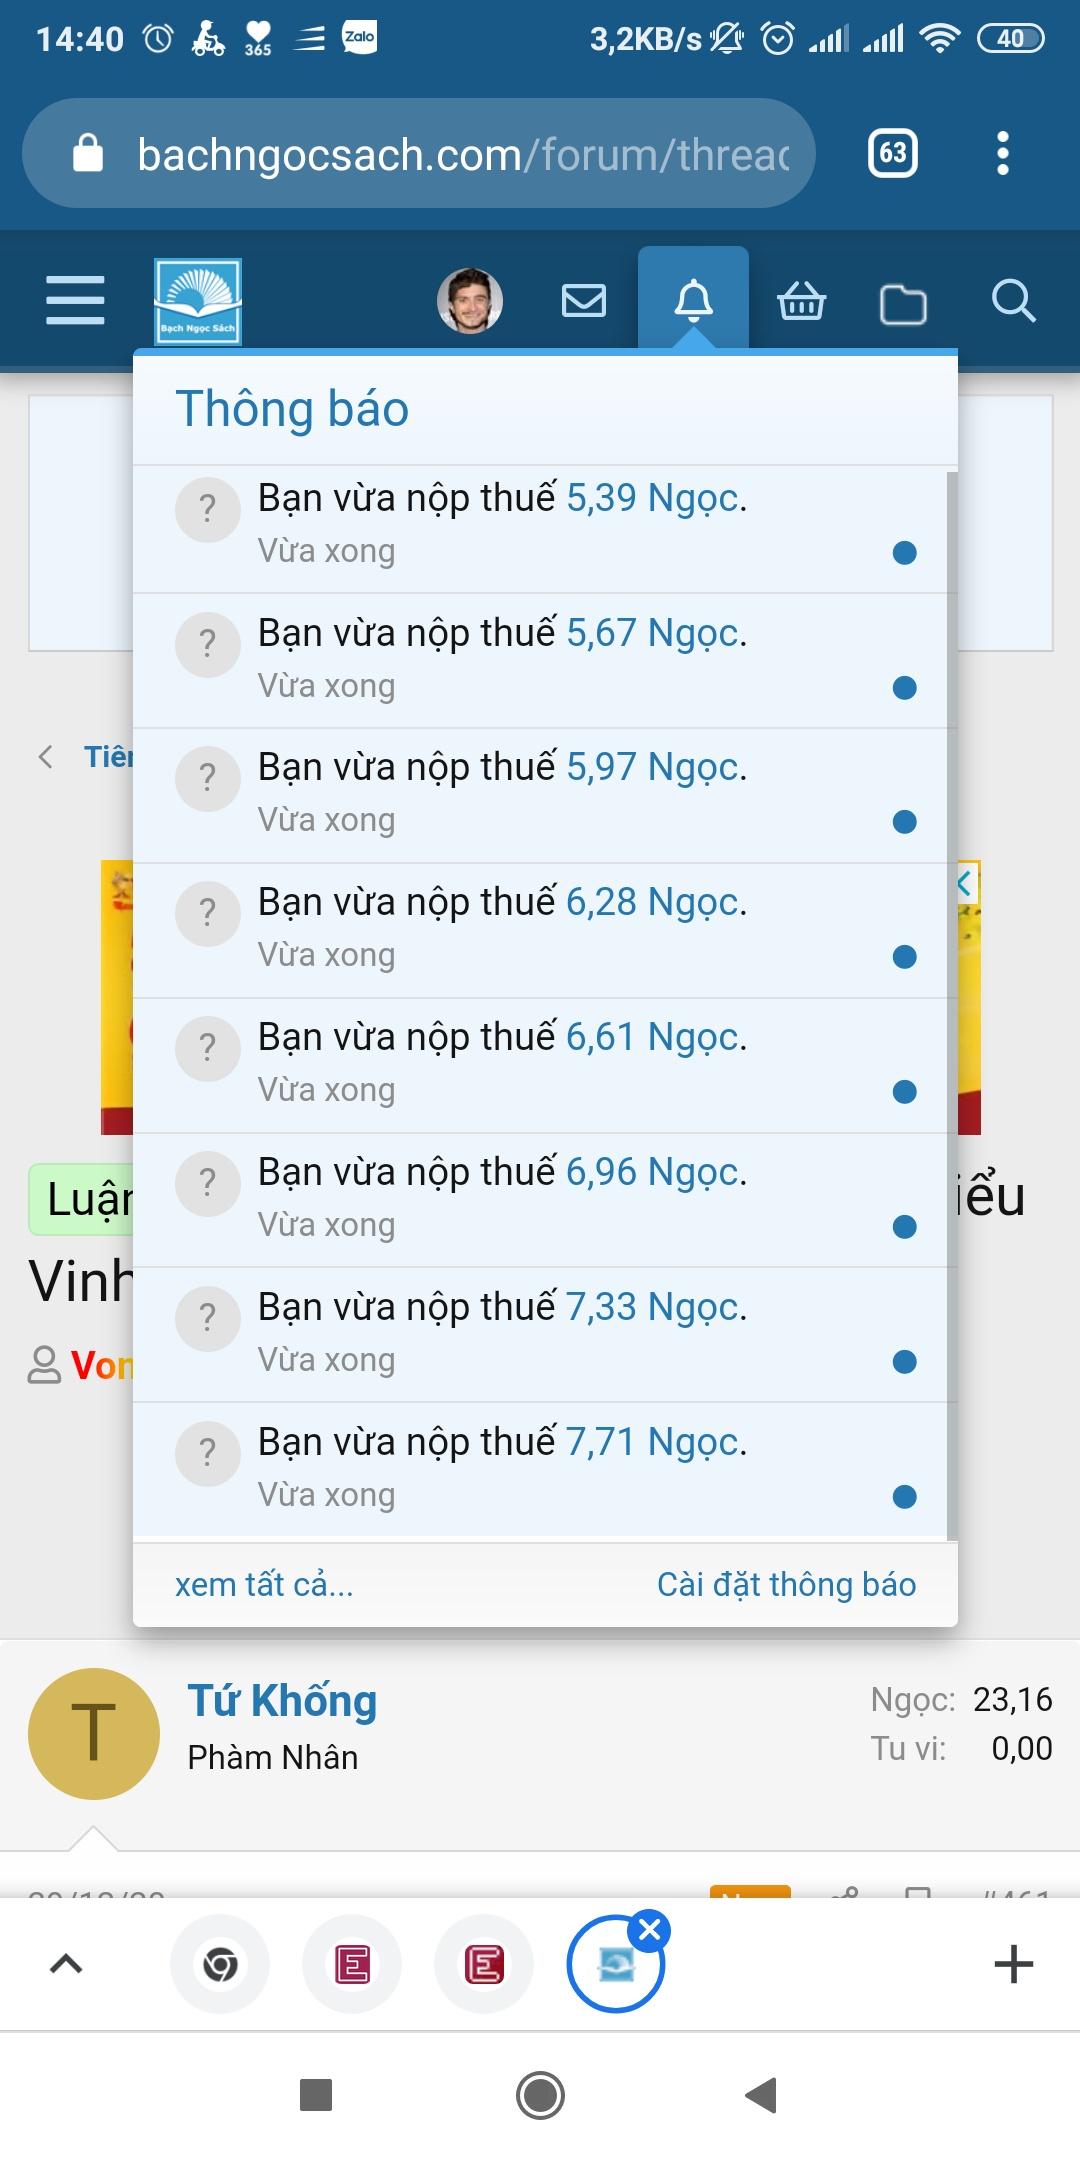Close notifications via the bell icon
The image size is (1080, 2160).
tap(693, 300)
